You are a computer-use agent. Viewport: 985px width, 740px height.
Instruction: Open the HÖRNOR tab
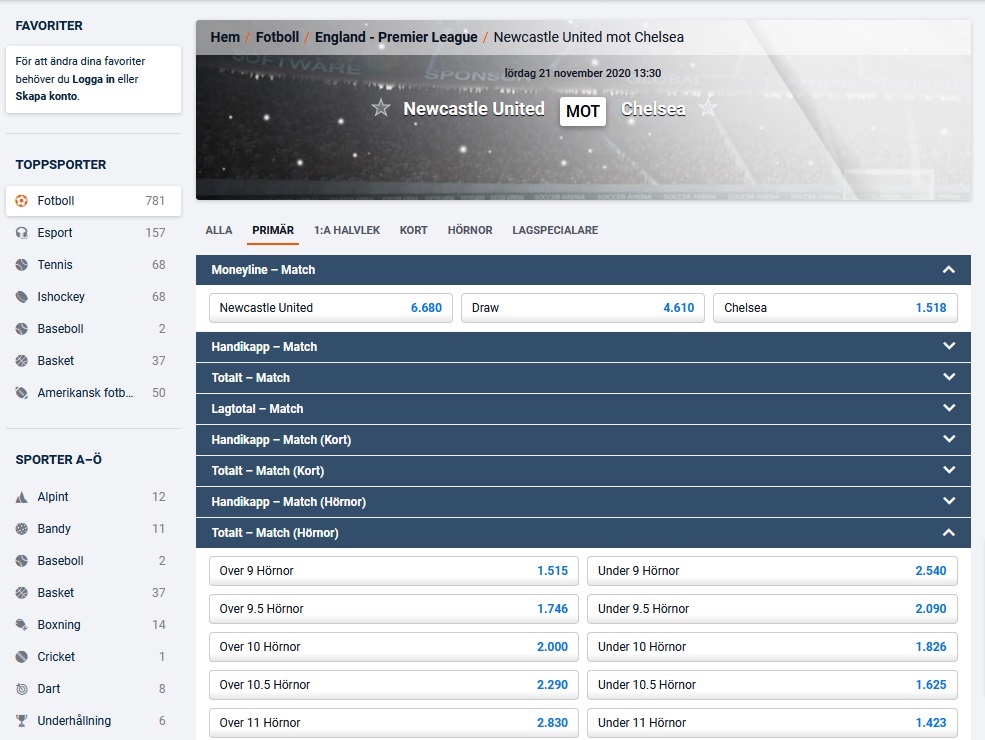[x=470, y=231]
